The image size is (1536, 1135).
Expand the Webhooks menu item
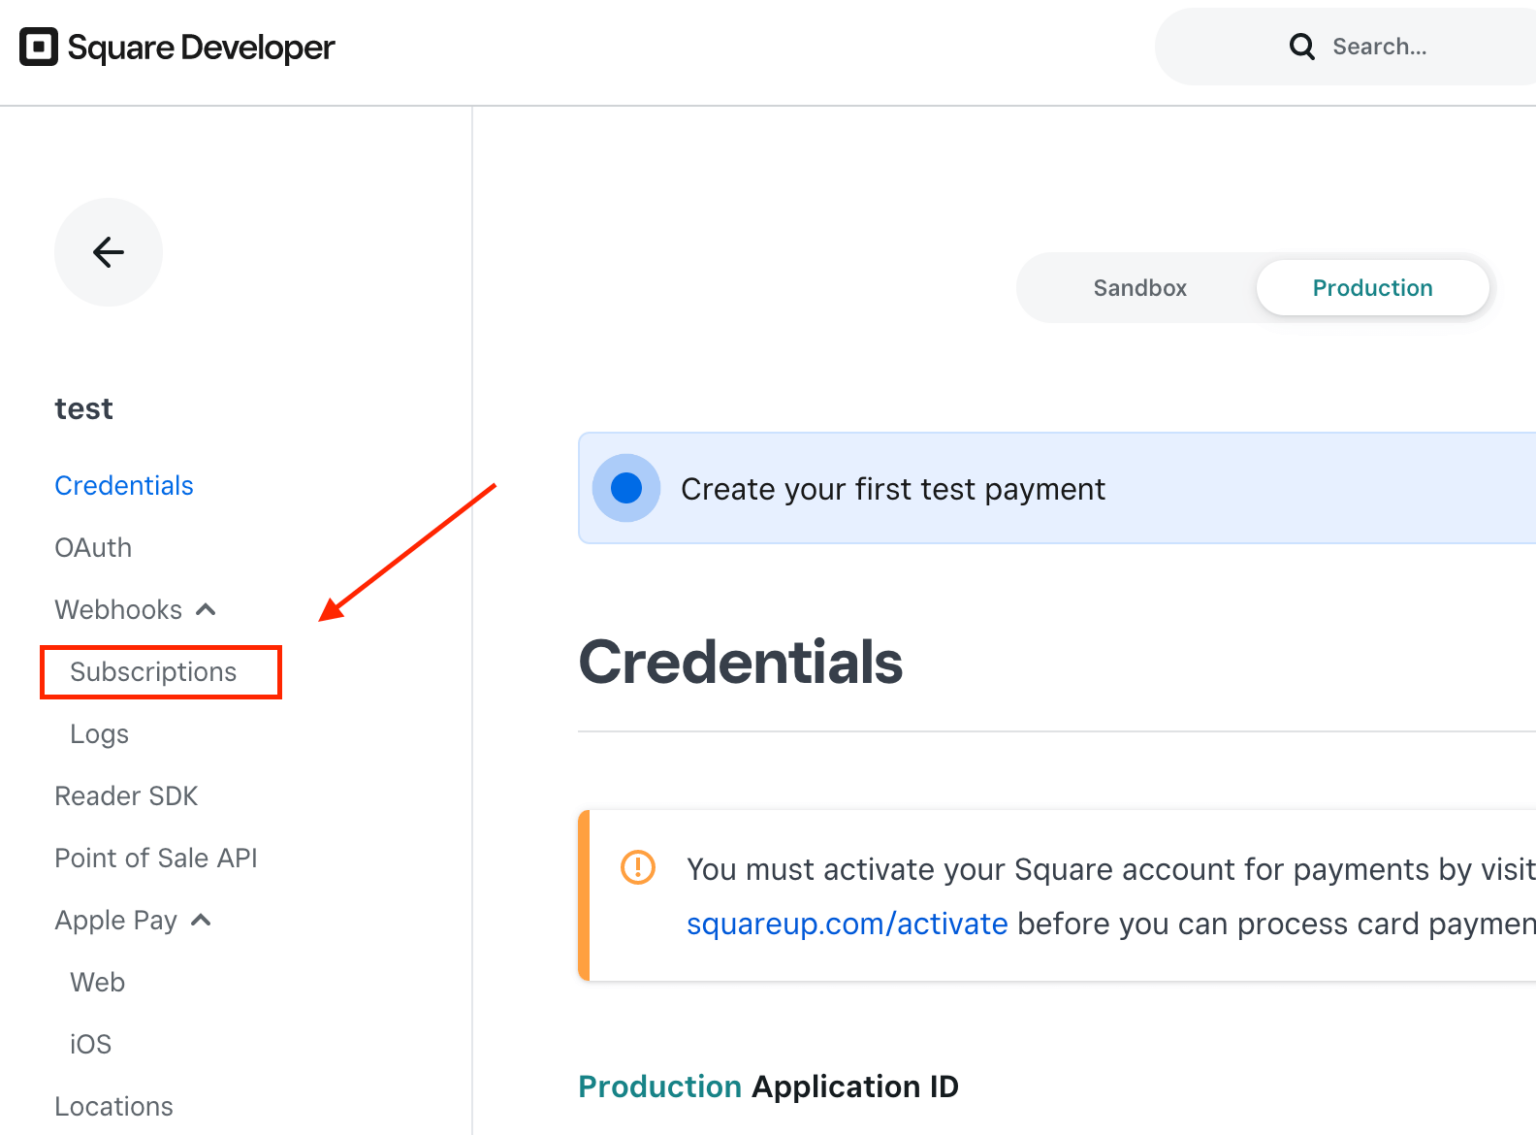[118, 609]
